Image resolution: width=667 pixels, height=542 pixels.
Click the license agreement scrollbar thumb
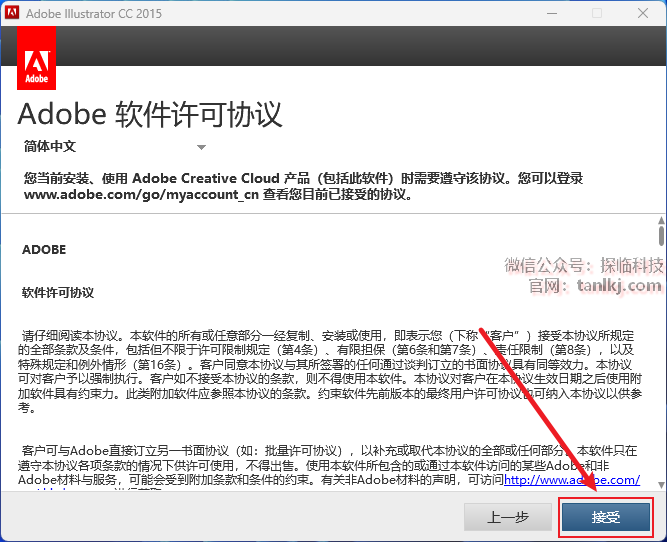[660, 237]
